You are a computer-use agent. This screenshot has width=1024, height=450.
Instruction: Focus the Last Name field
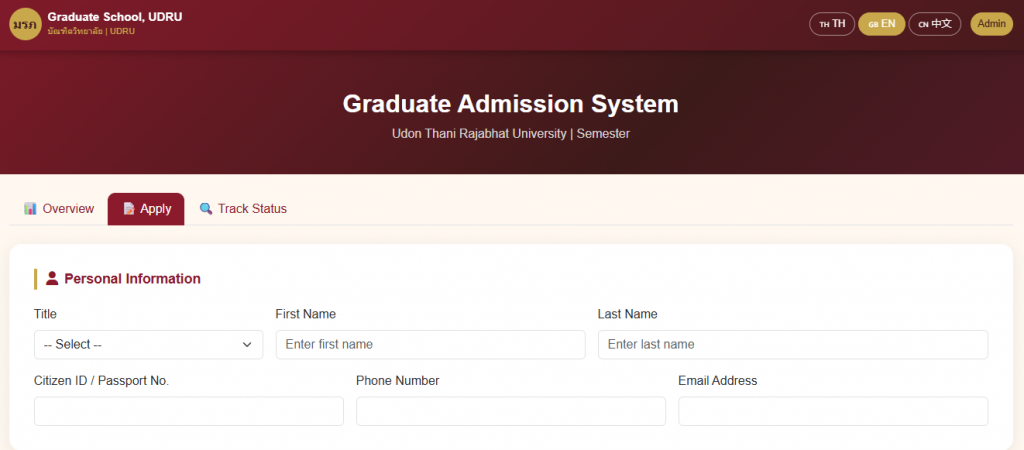point(792,344)
